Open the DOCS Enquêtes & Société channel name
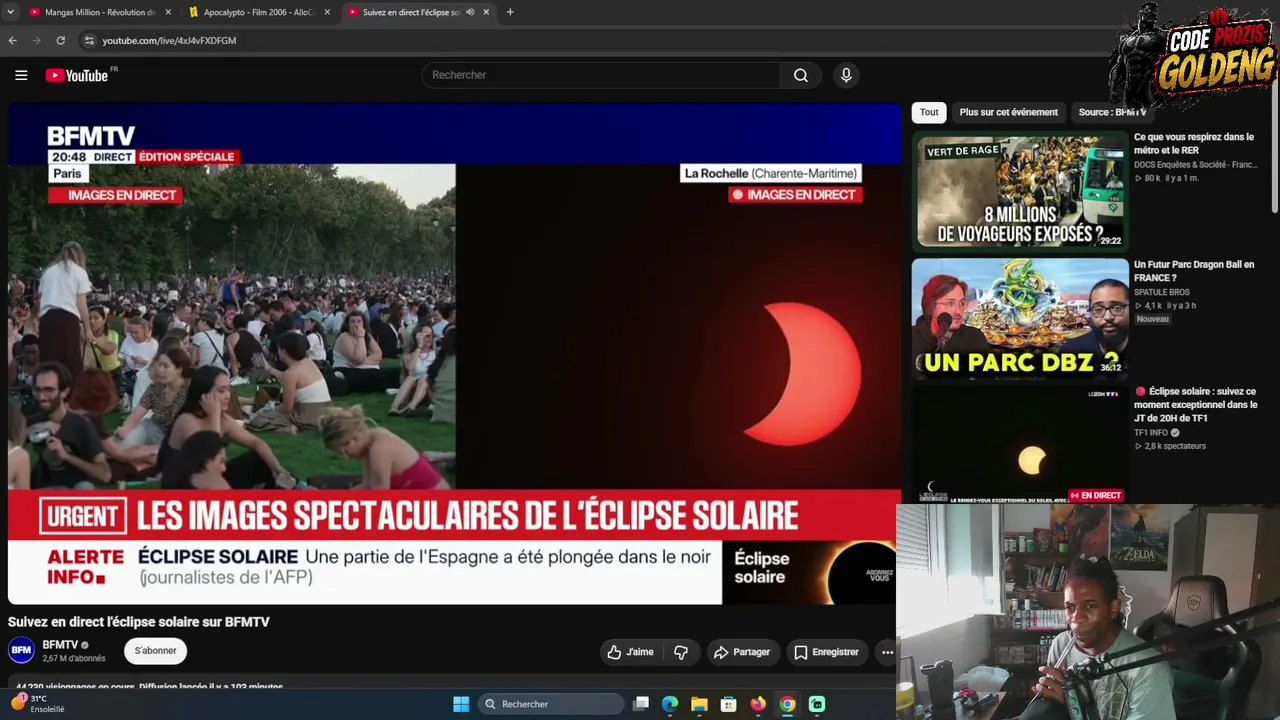Image resolution: width=1280 pixels, height=720 pixels. tap(1195, 165)
